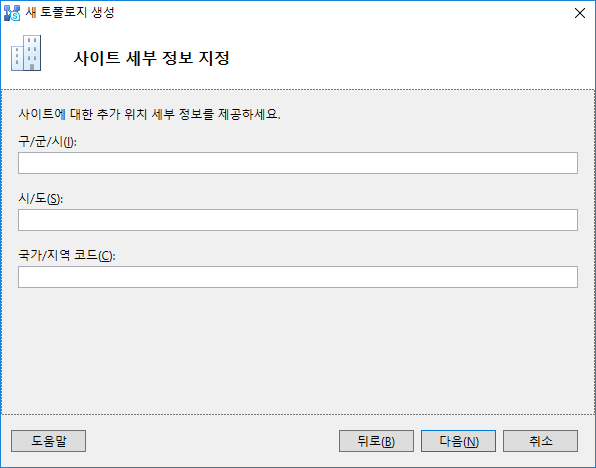
Task: Select the 국가/지역 코드 input field
Action: point(298,277)
